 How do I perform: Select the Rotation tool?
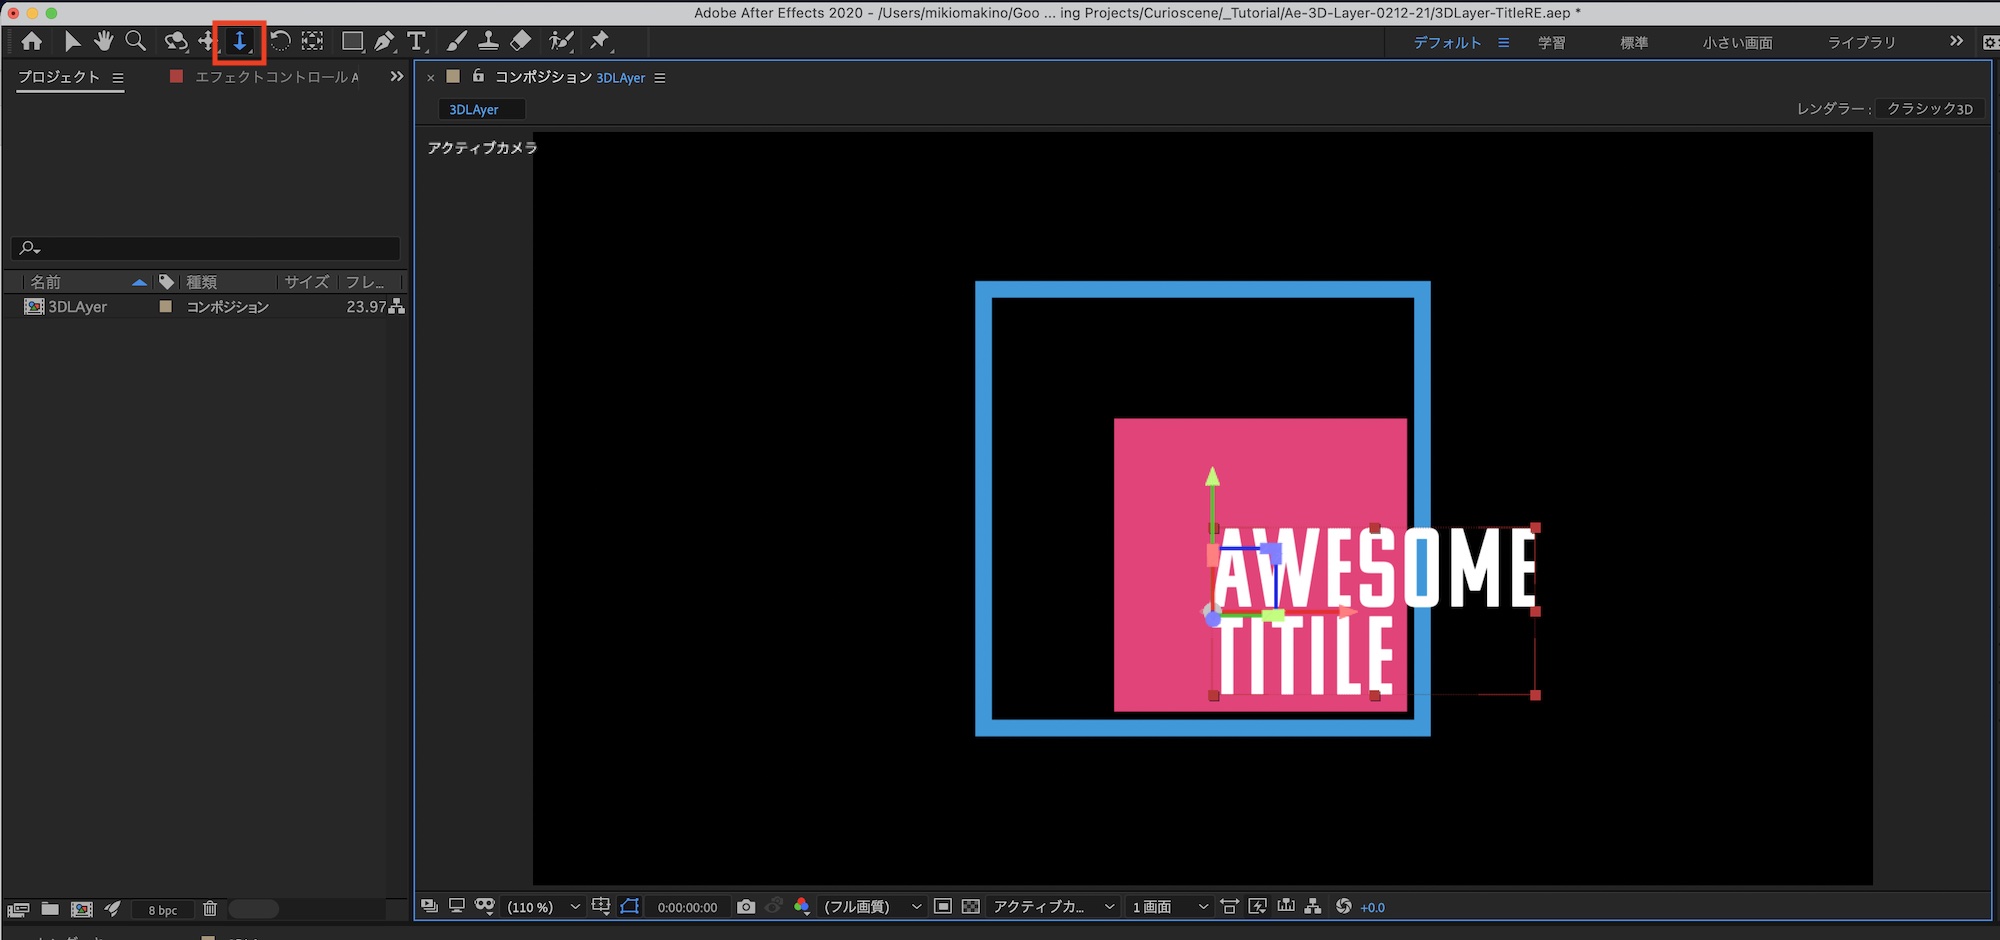(x=281, y=41)
